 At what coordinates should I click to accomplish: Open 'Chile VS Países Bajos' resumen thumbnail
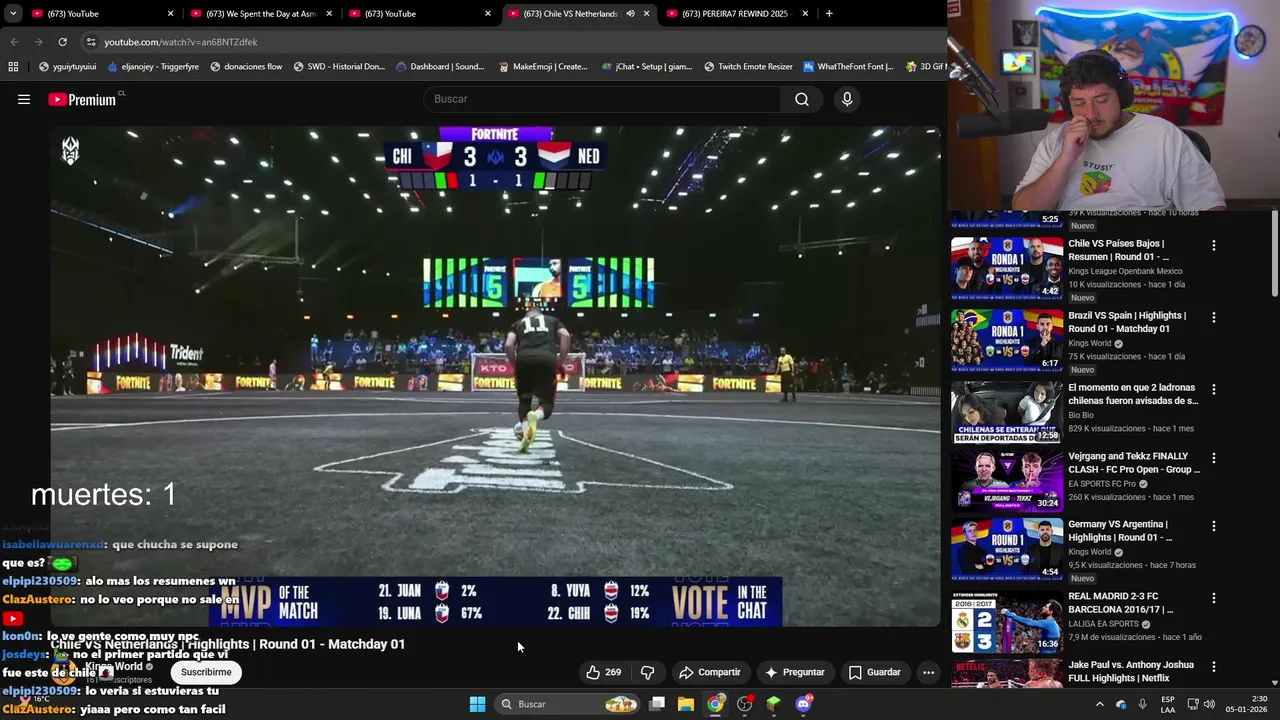pyautogui.click(x=1007, y=268)
